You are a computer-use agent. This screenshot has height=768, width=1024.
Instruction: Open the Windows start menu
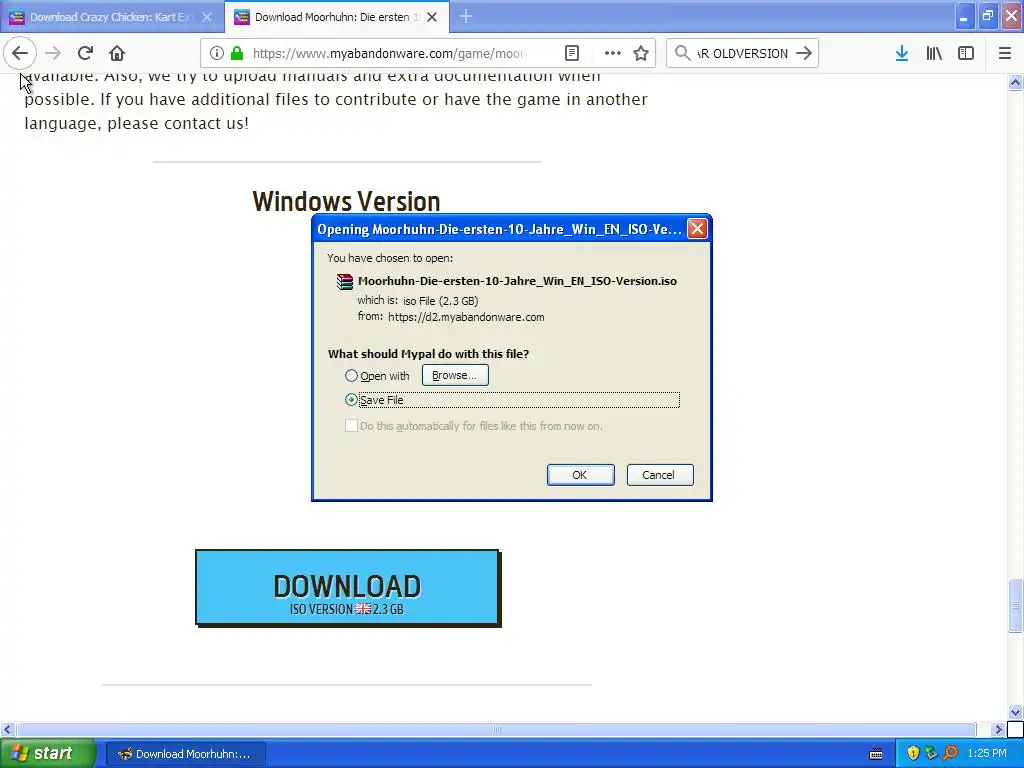click(48, 753)
